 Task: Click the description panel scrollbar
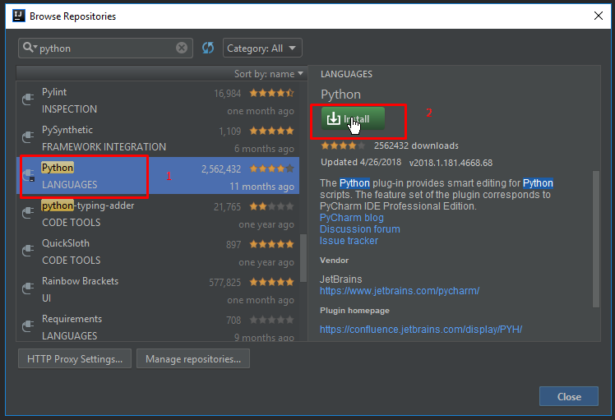596,239
